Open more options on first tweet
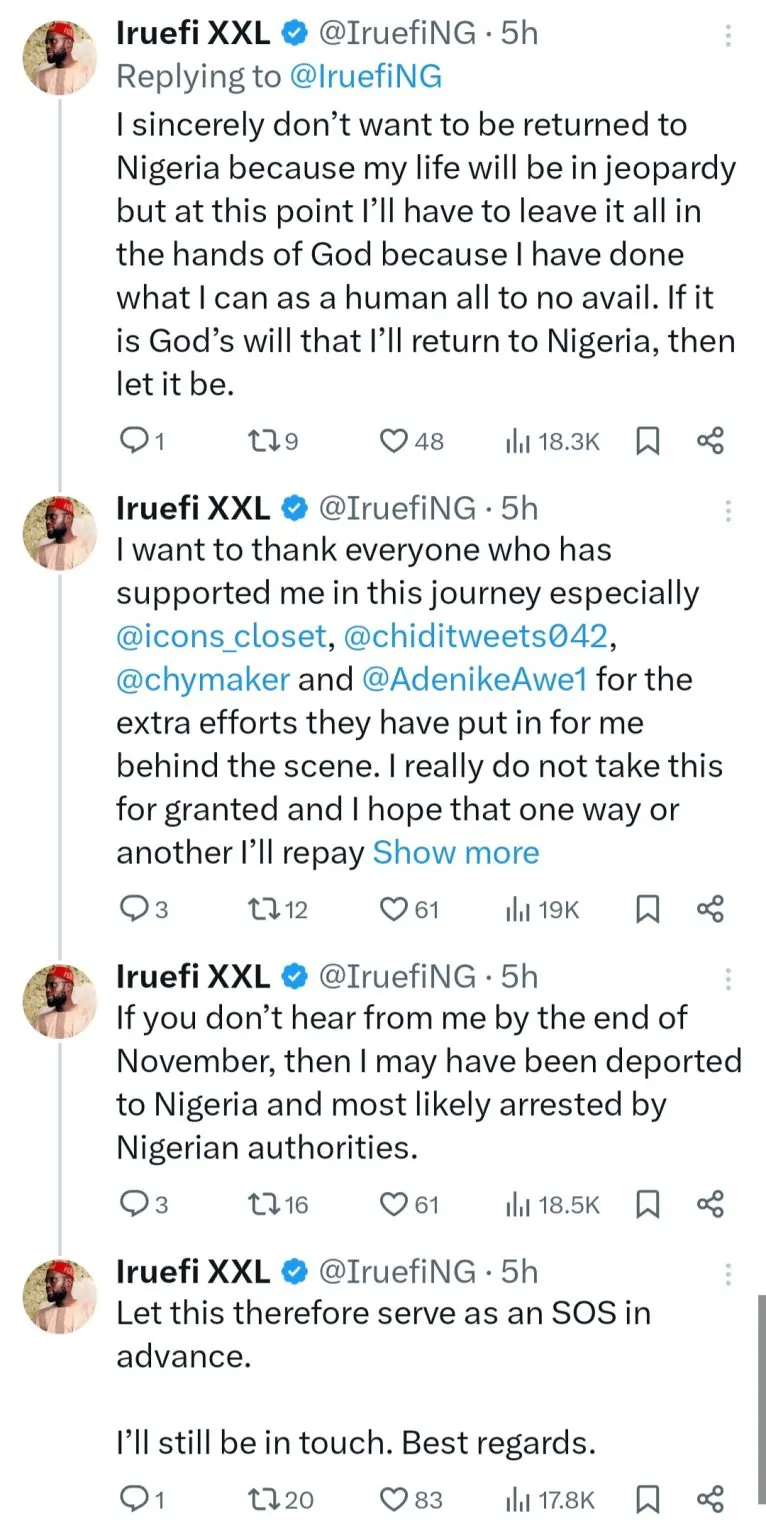The image size is (766, 1536). (728, 35)
